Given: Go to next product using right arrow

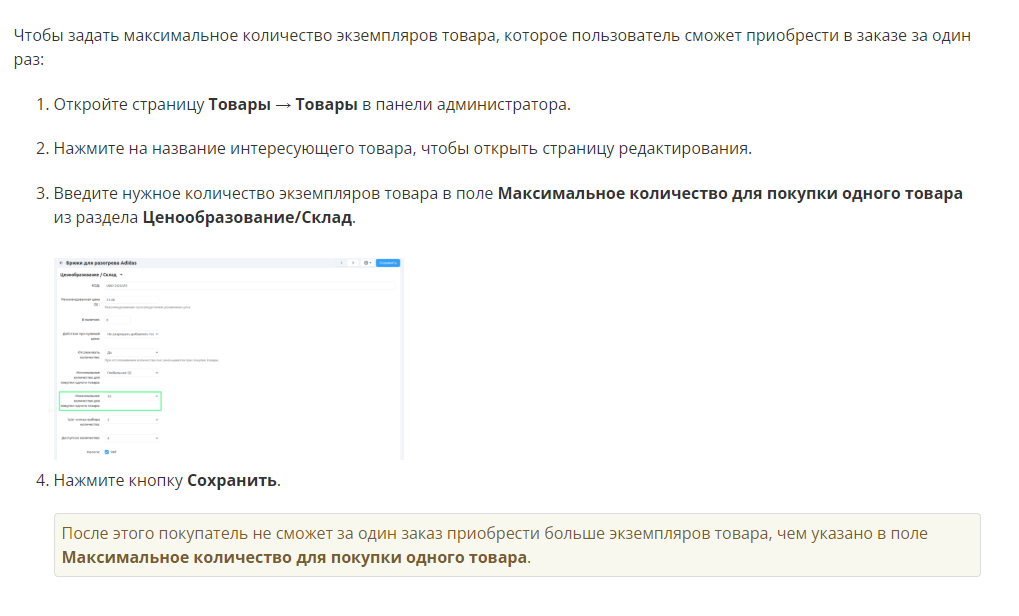Looking at the screenshot, I should tap(352, 263).
